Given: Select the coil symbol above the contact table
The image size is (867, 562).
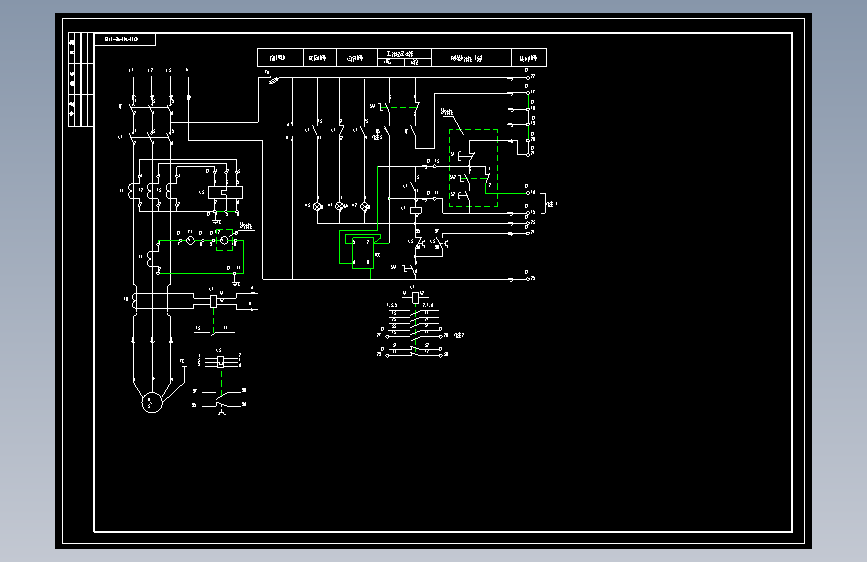Looking at the screenshot, I should click(415, 298).
